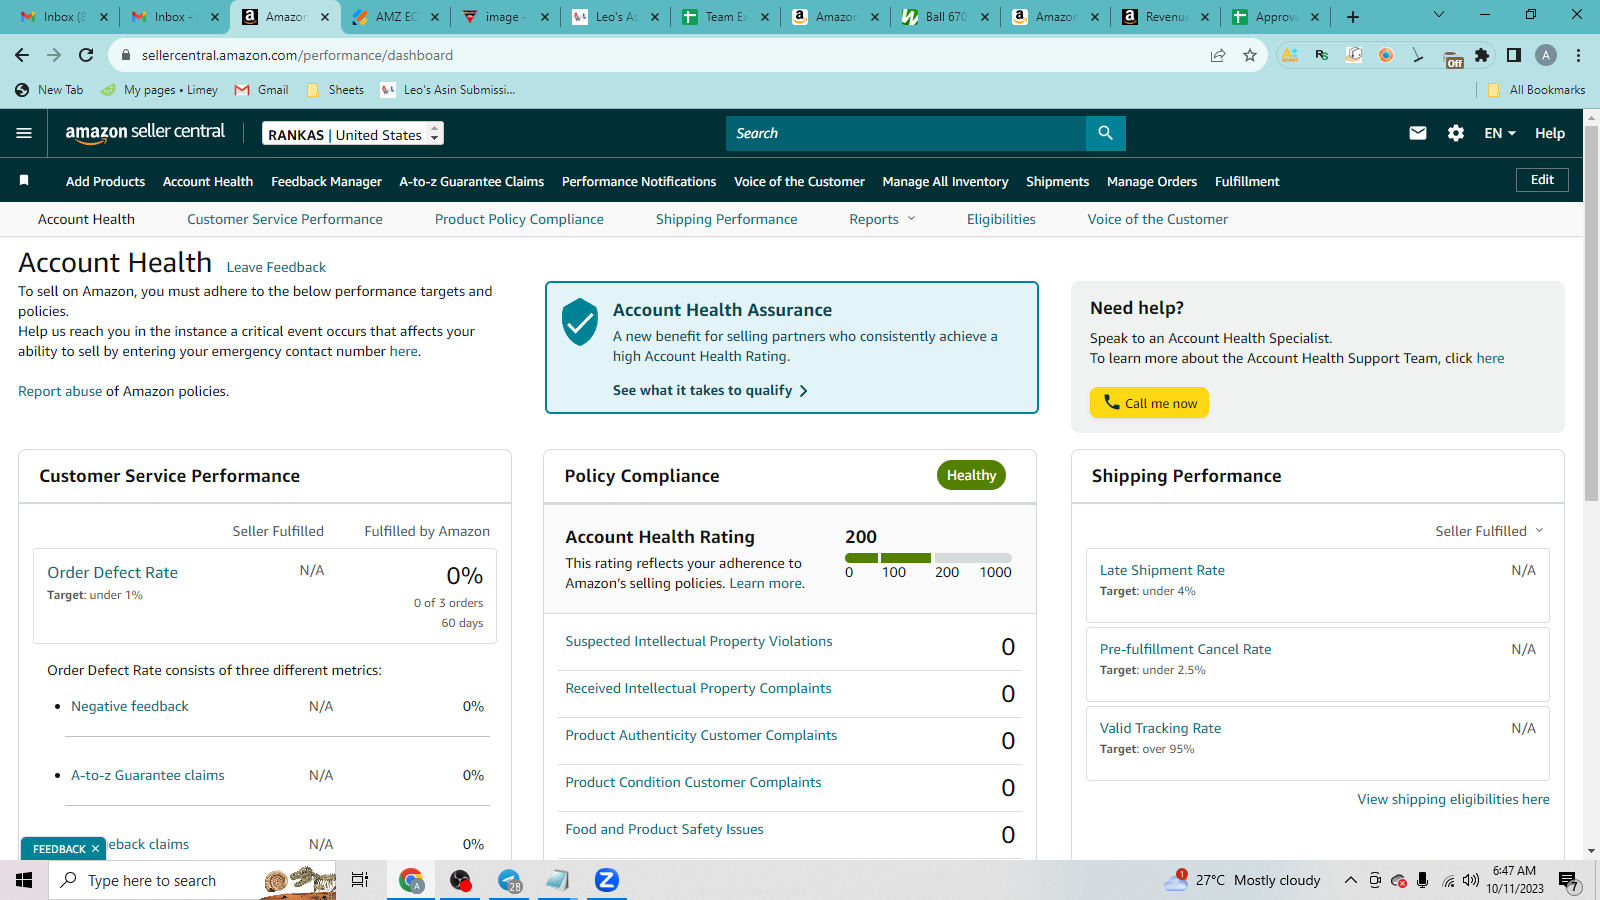
Task: Open the Eligibilities tab
Action: click(1001, 219)
